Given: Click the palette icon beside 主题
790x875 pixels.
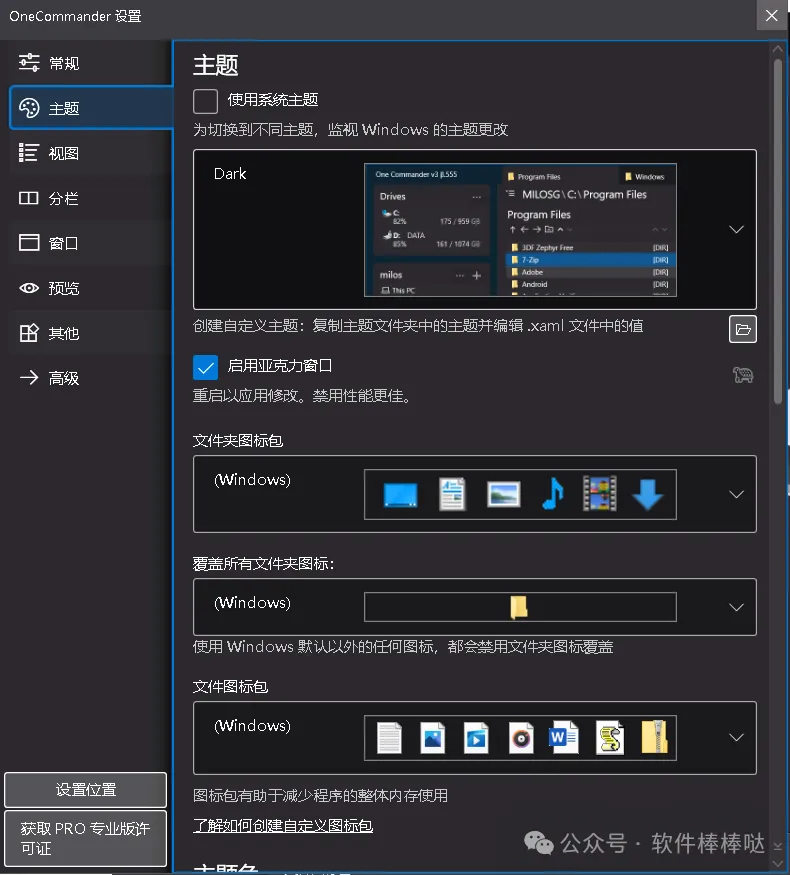Looking at the screenshot, I should tap(29, 108).
